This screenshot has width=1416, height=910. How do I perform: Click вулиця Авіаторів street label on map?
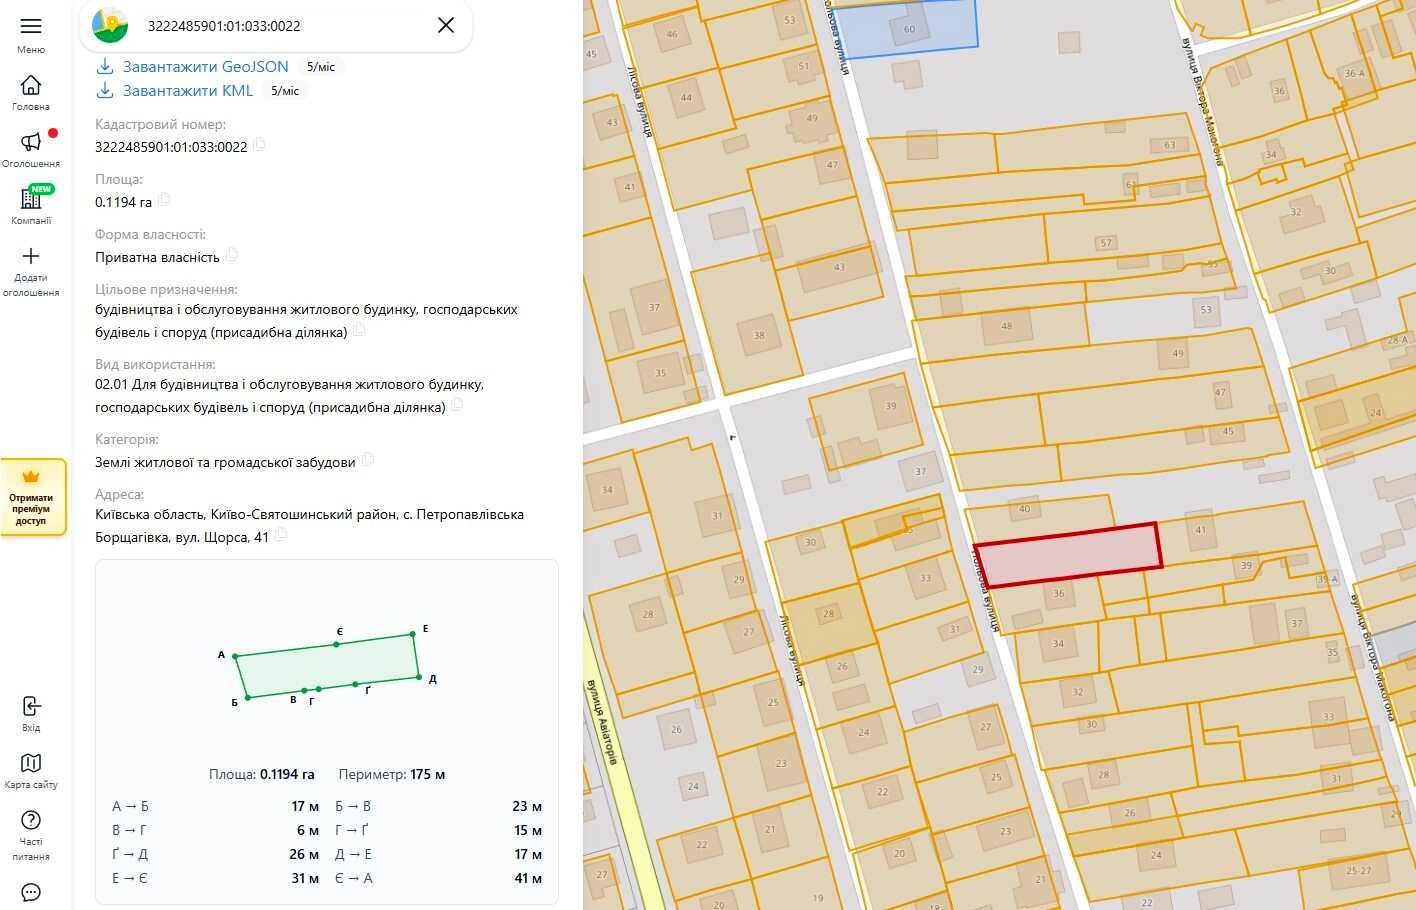(602, 722)
